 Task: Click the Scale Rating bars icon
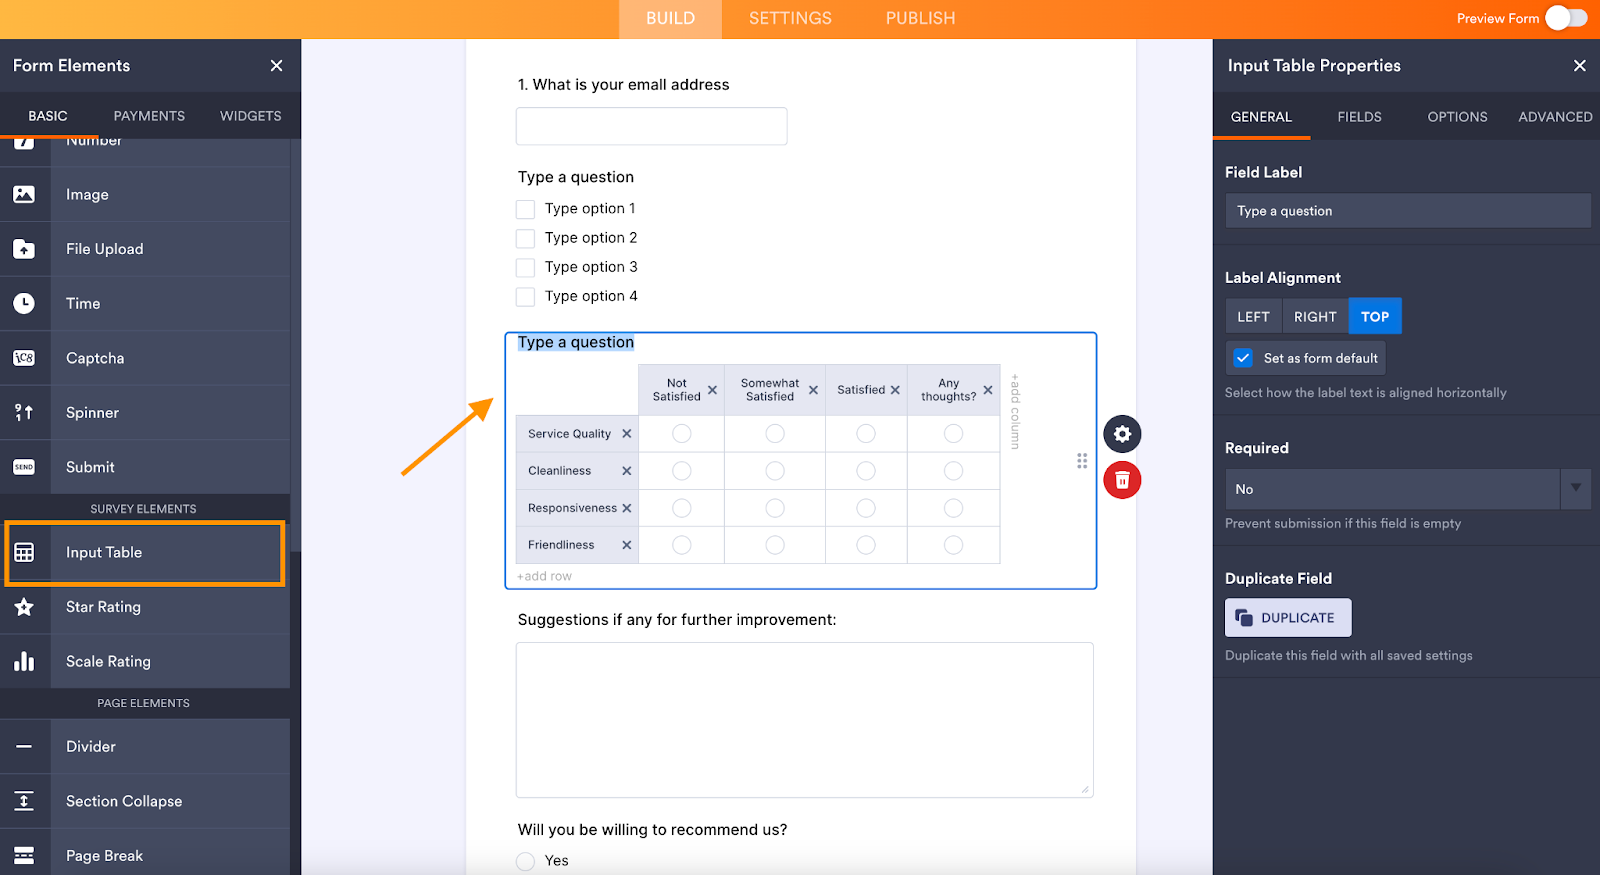pyautogui.click(x=24, y=661)
